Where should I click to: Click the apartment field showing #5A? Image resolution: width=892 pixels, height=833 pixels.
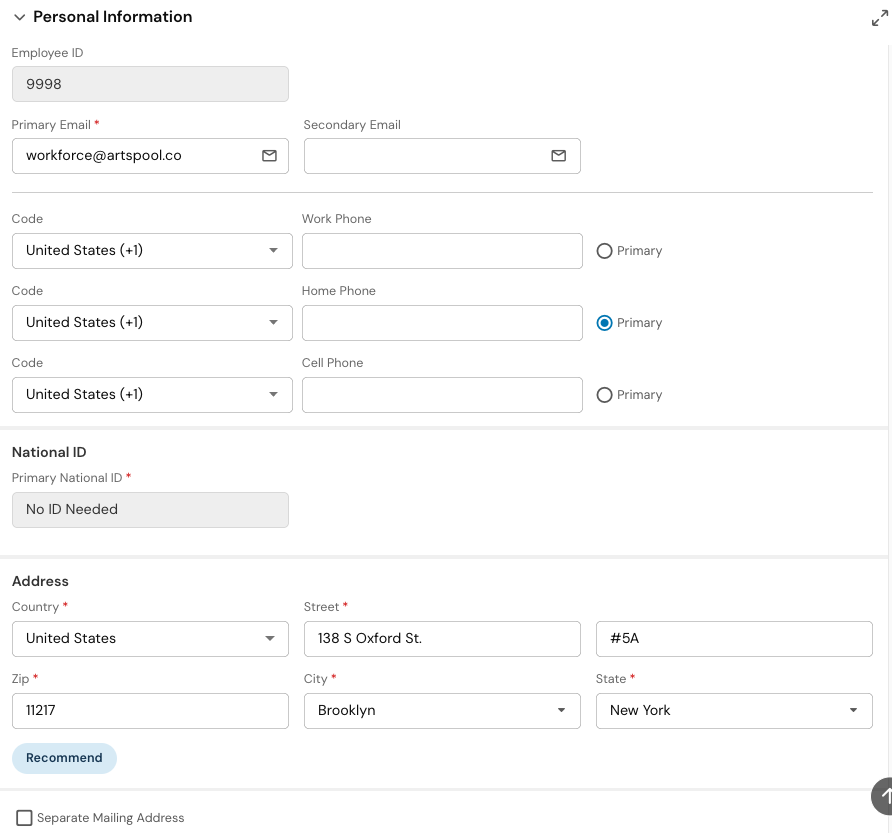pyautogui.click(x=734, y=639)
